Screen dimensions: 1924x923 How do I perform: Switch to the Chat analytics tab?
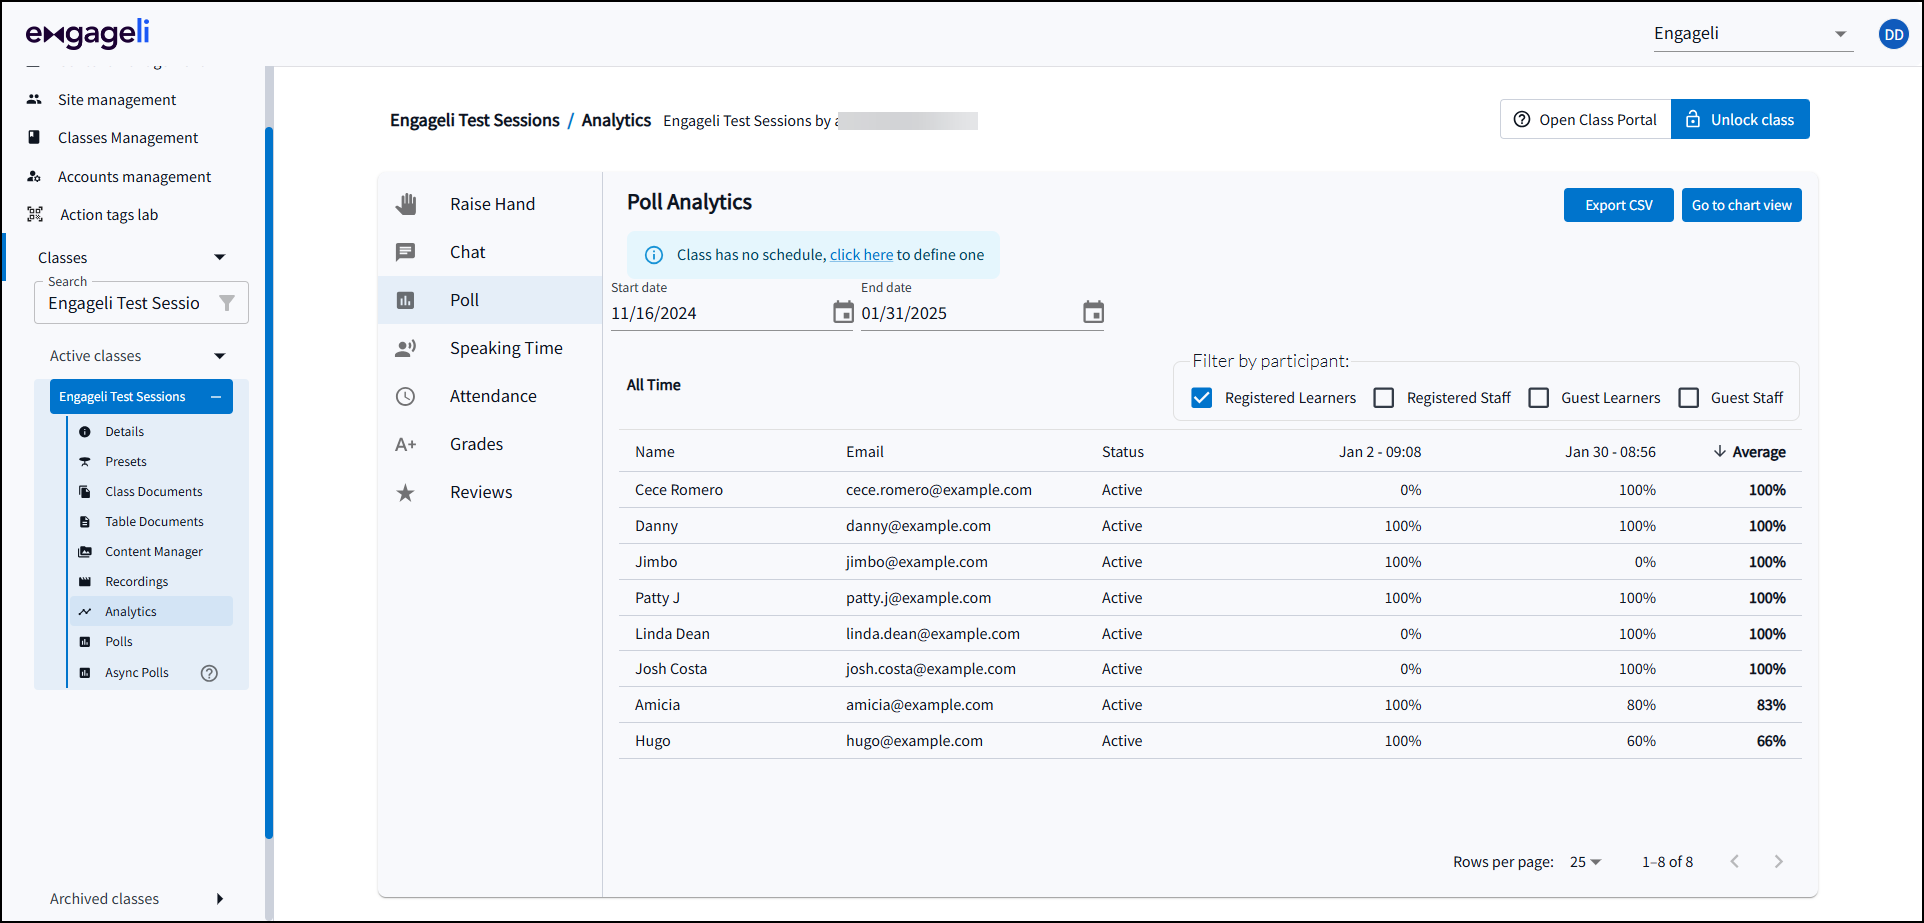click(x=490, y=252)
